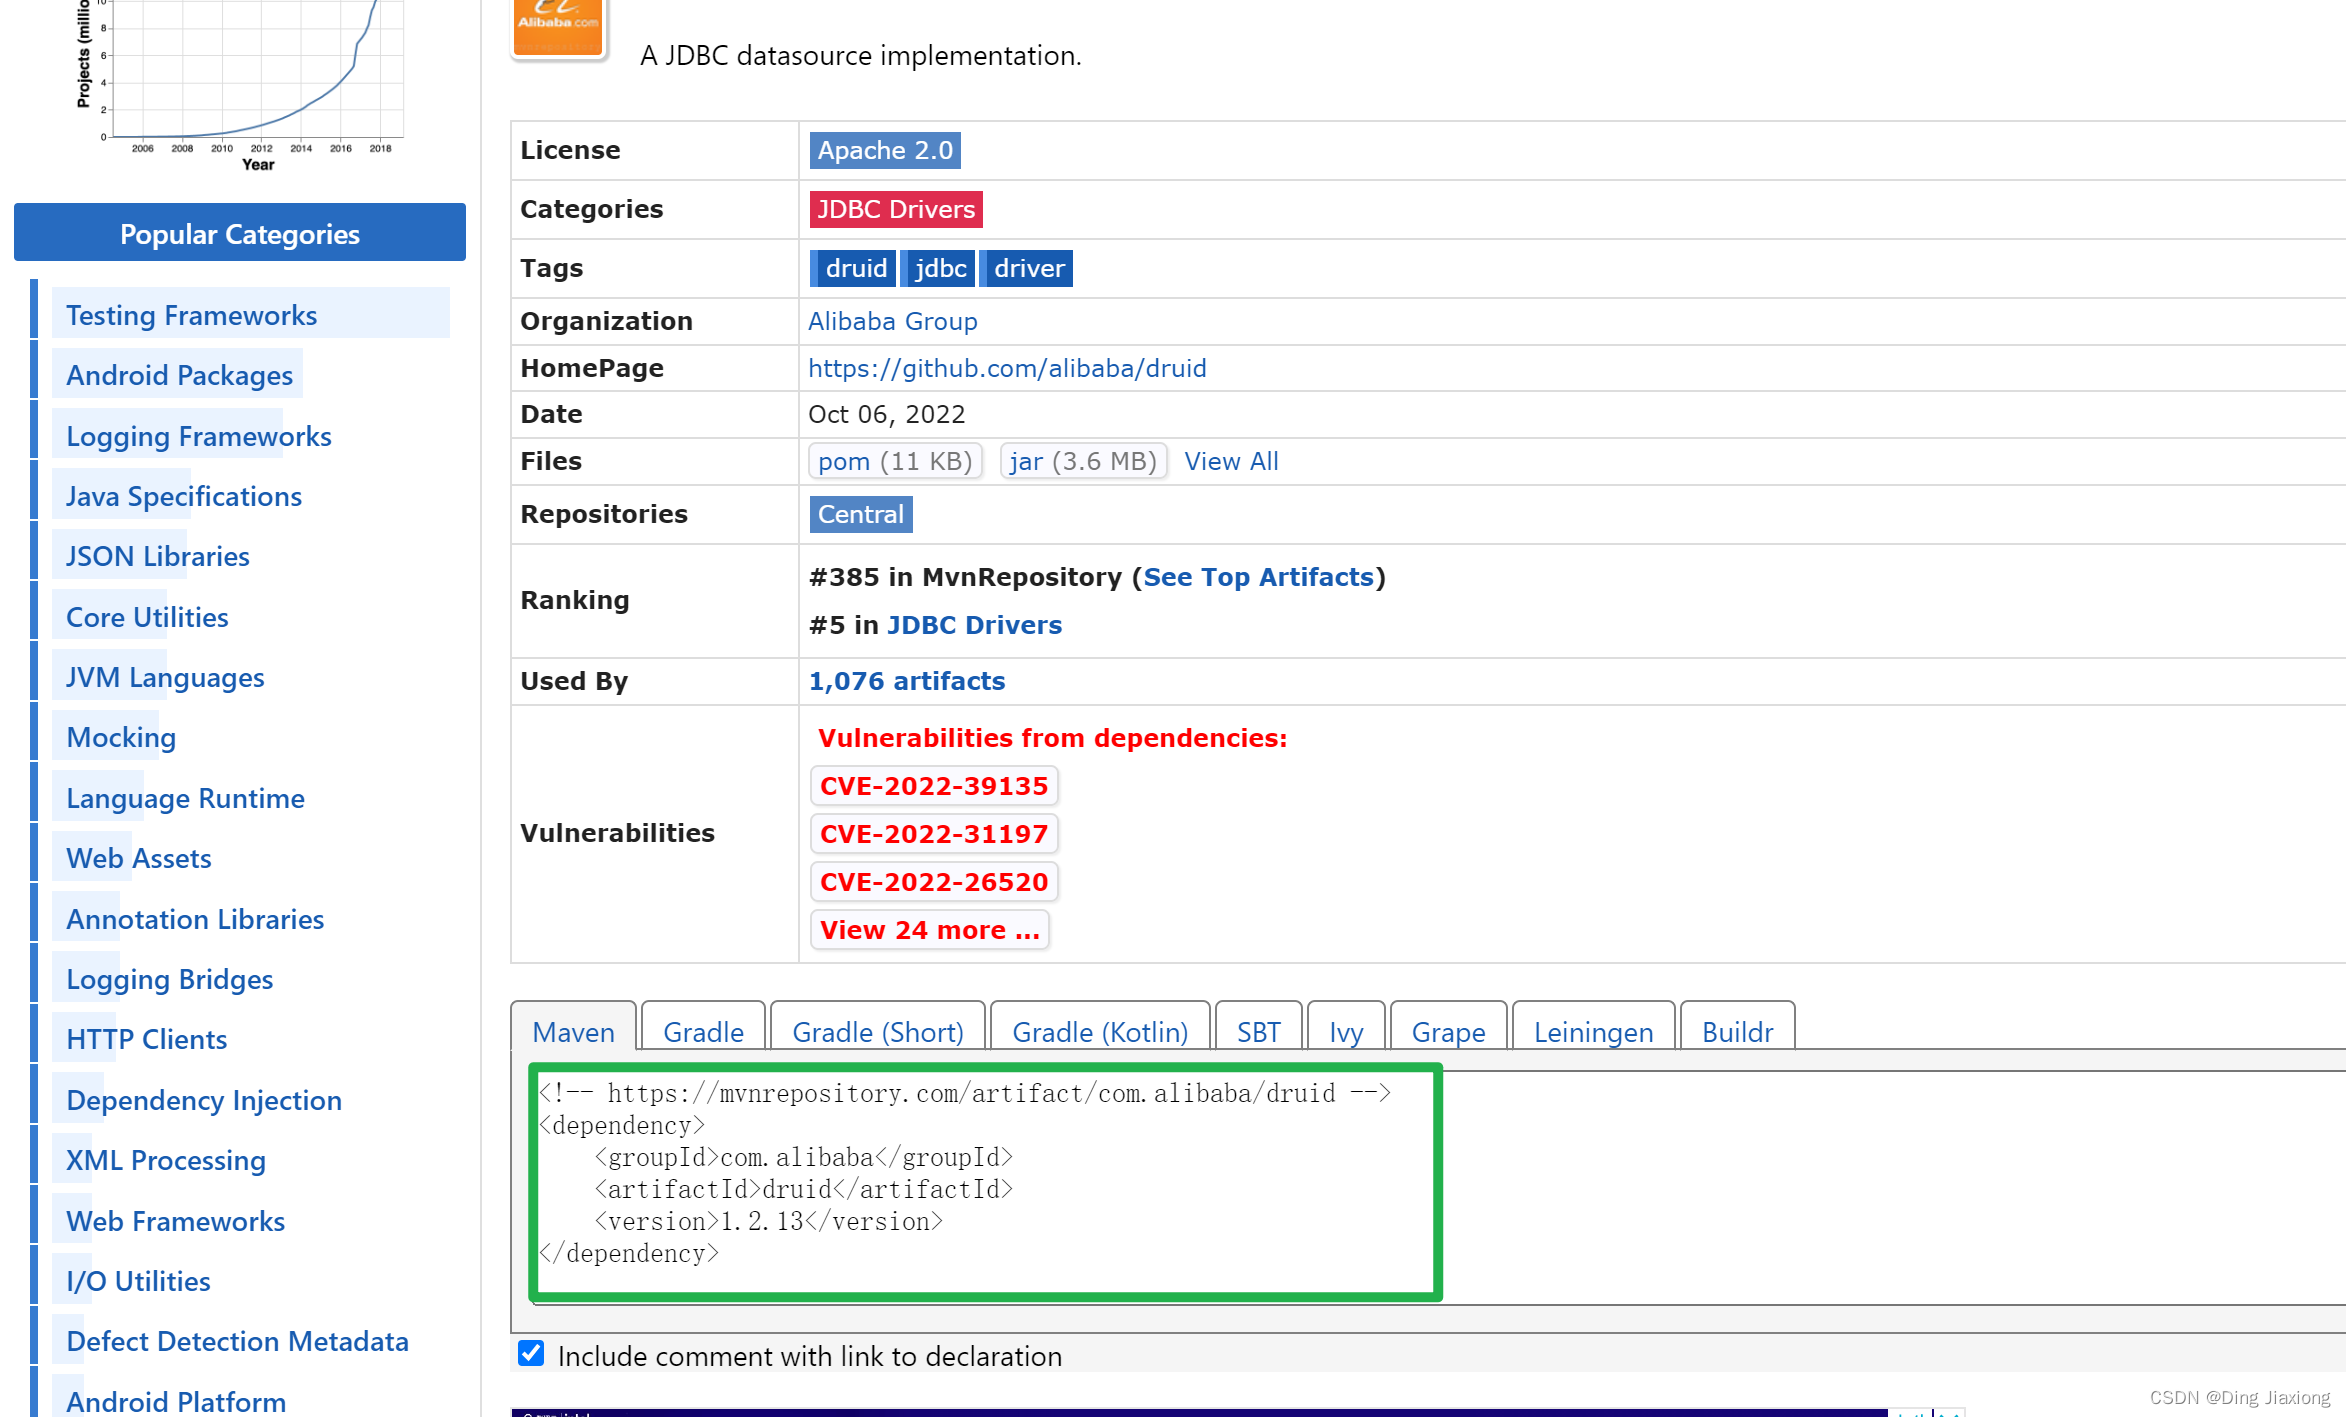Screen dimensions: 2346x1417
Task: Open the Buildr tab
Action: 1737,1031
